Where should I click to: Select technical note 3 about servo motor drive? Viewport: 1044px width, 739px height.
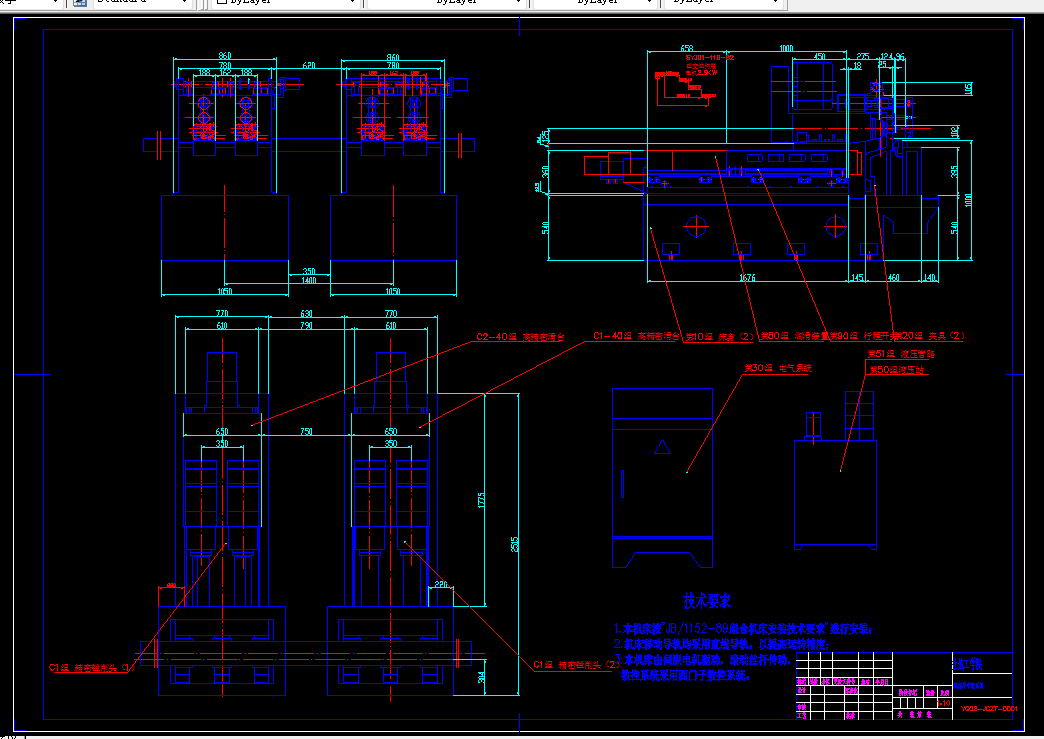701,660
